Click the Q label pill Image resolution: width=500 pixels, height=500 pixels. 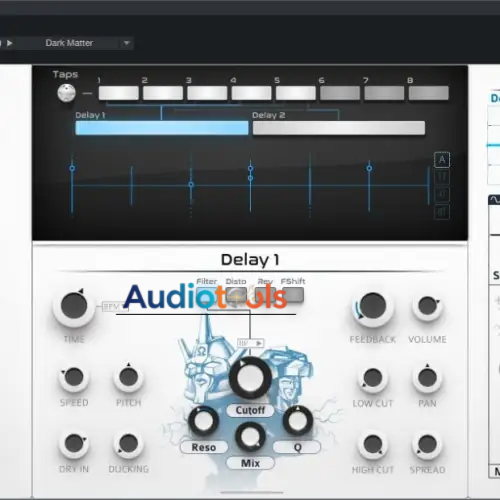tap(297, 447)
